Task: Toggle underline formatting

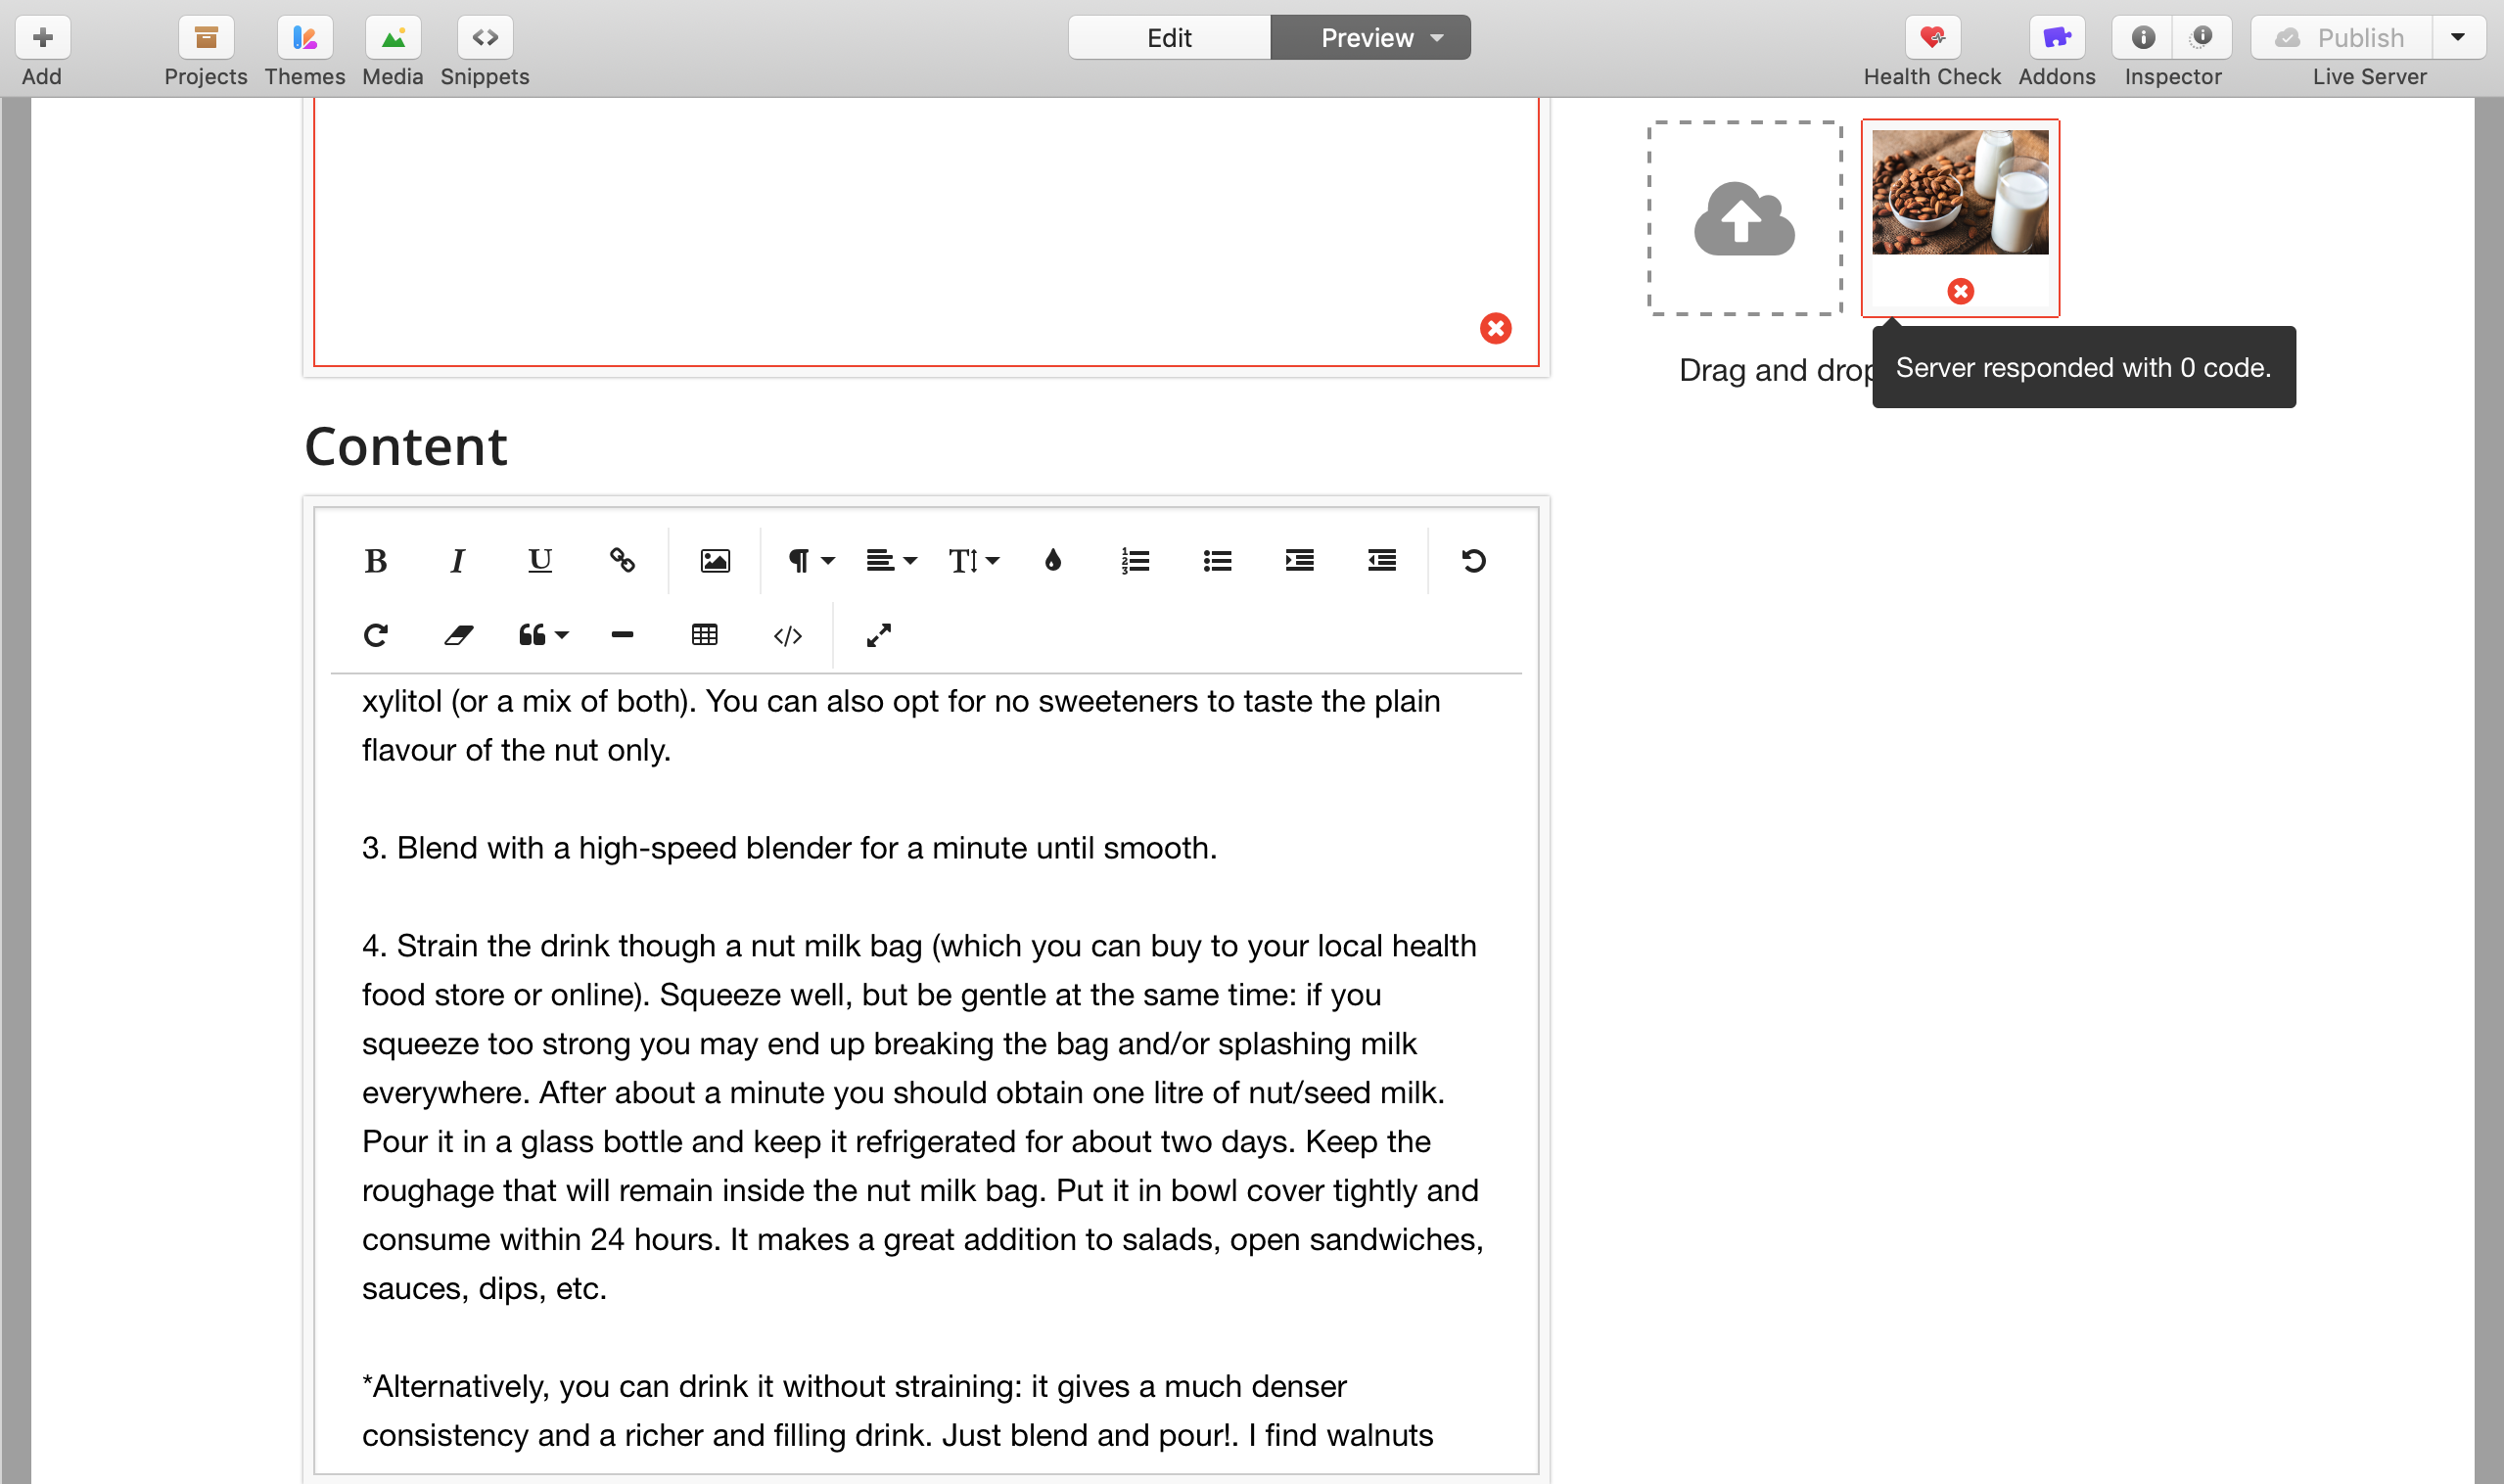Action: click(540, 561)
